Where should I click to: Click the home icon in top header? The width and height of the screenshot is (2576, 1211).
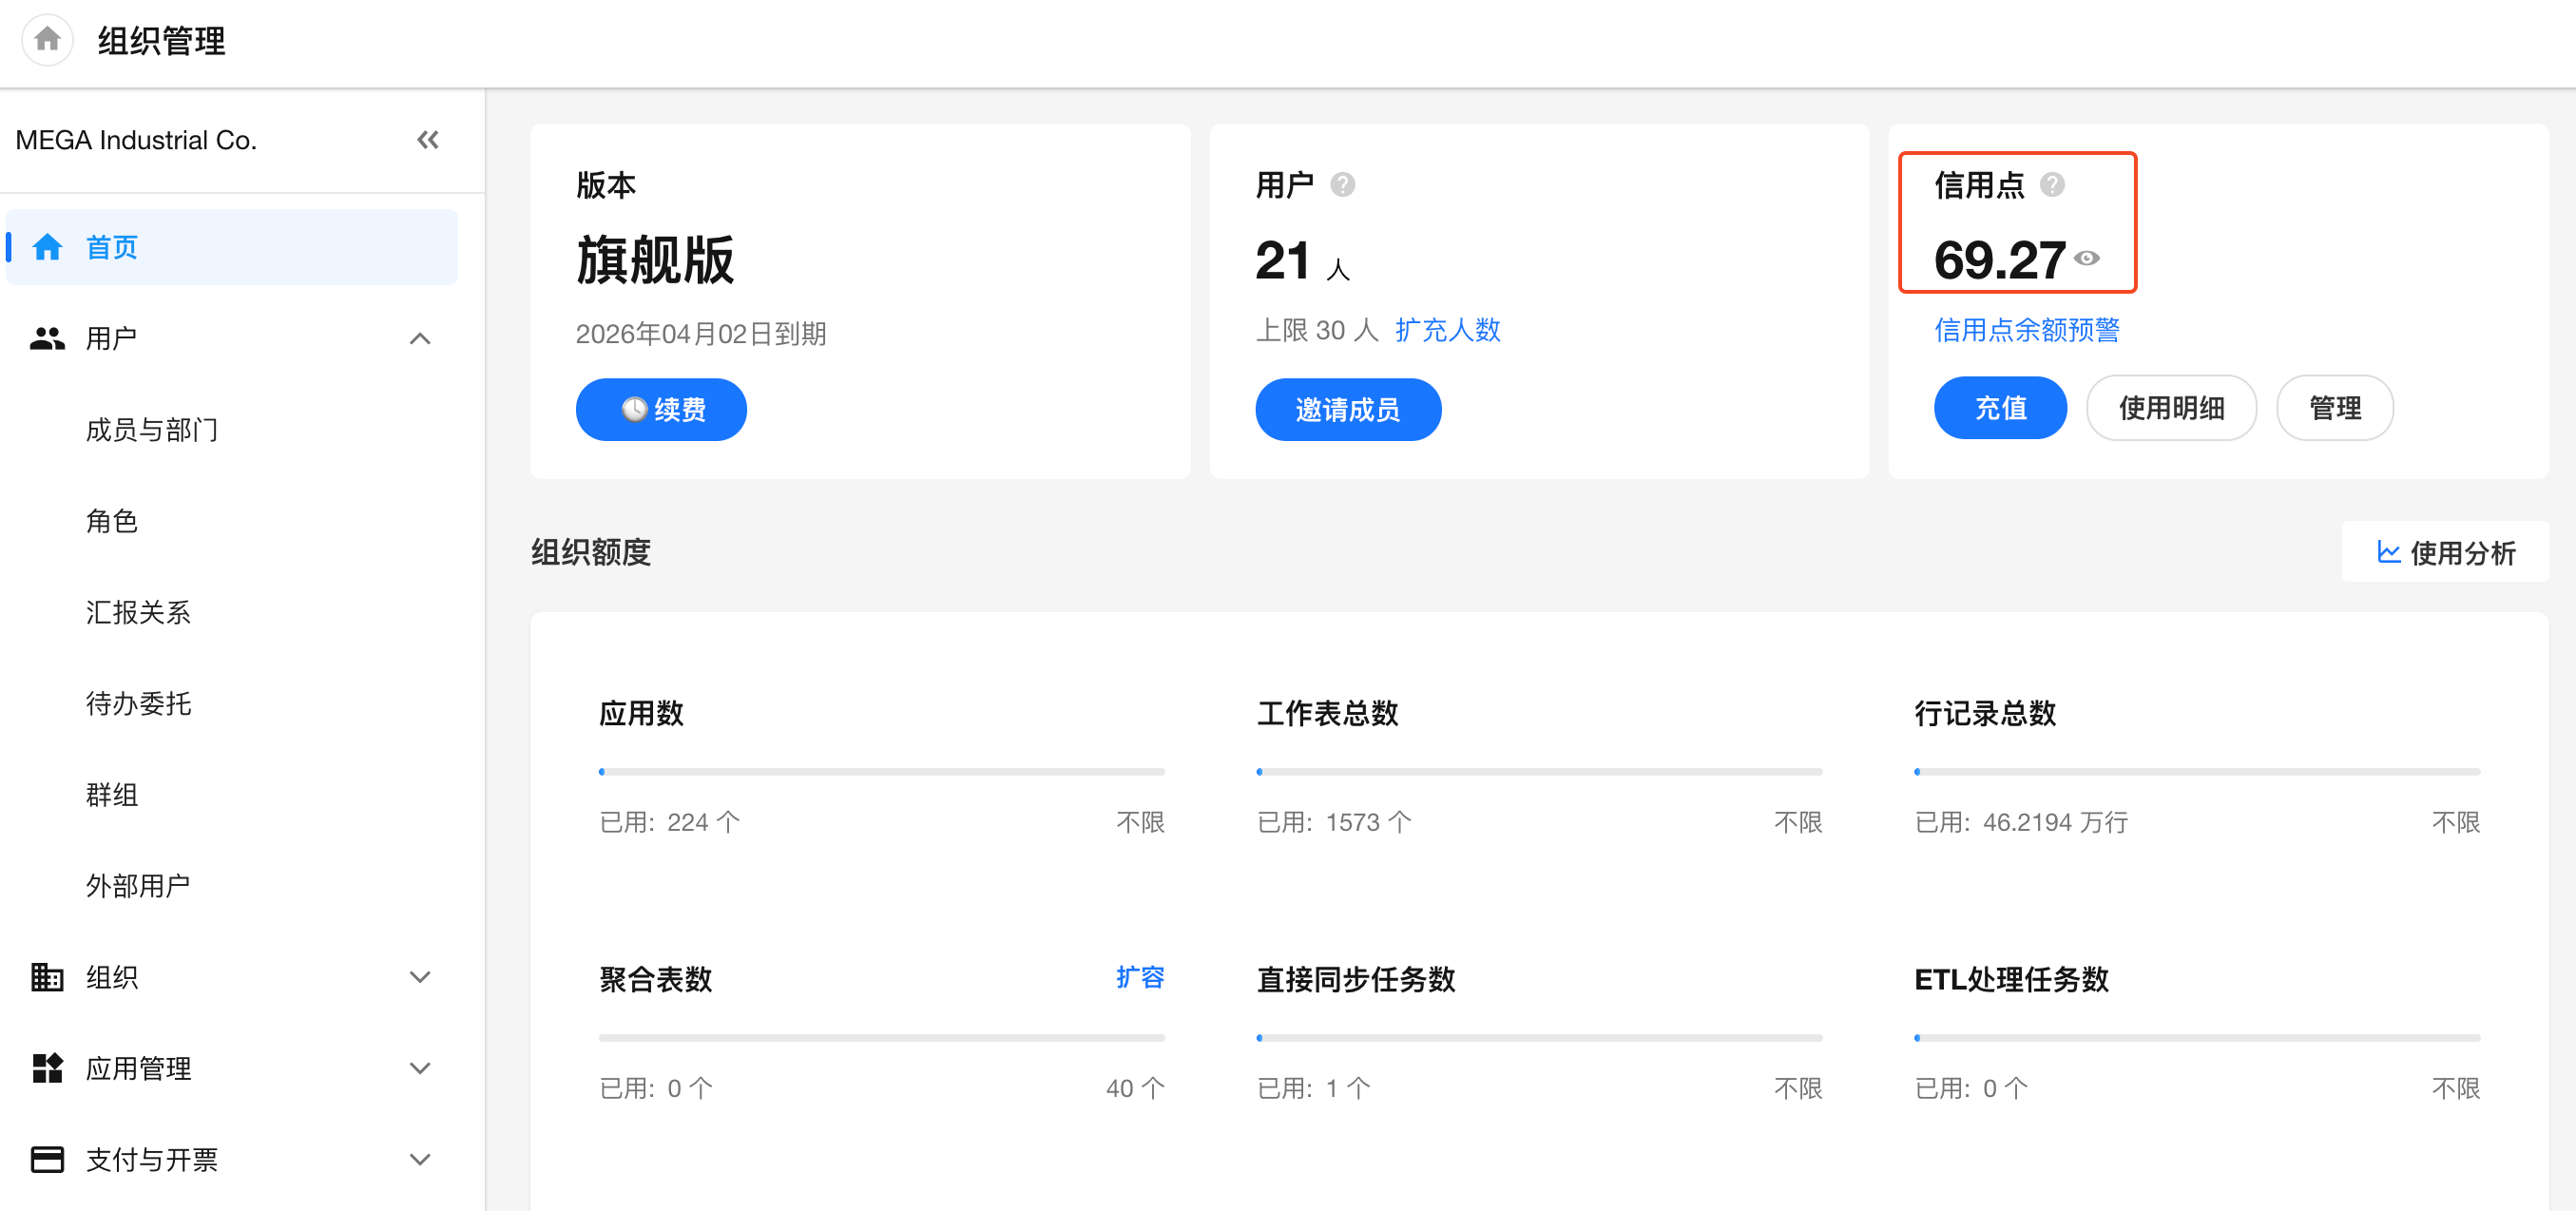(x=47, y=40)
